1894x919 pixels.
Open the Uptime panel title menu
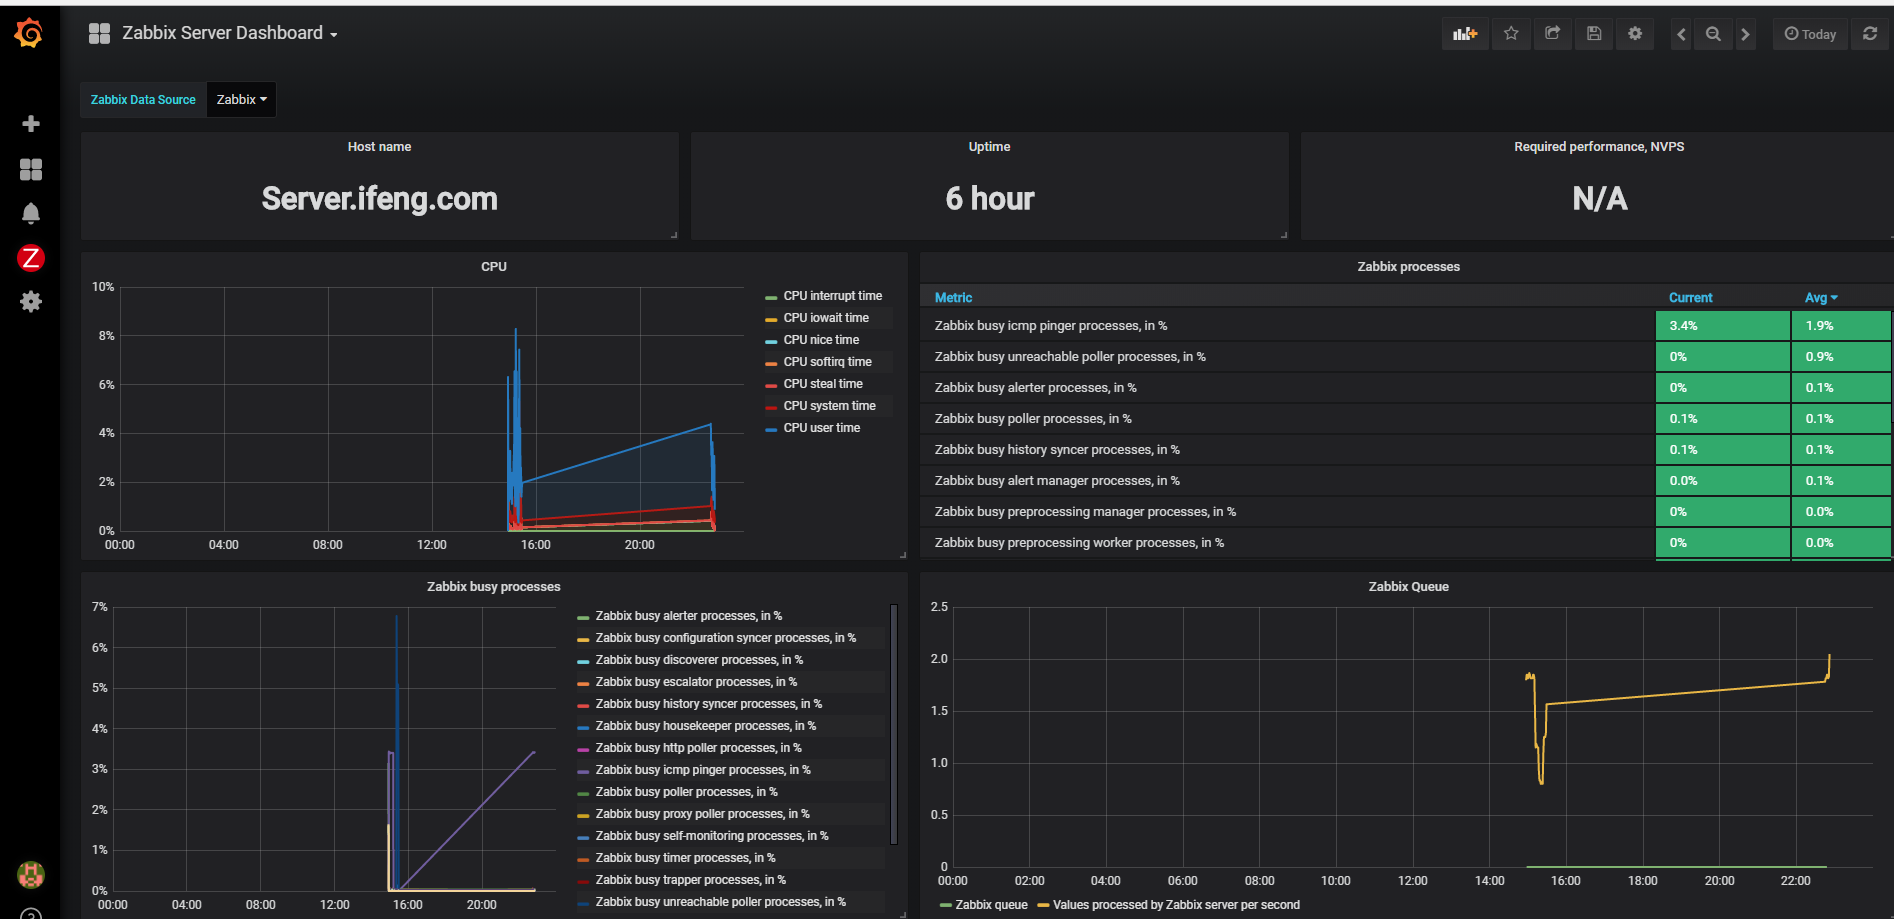pyautogui.click(x=989, y=147)
